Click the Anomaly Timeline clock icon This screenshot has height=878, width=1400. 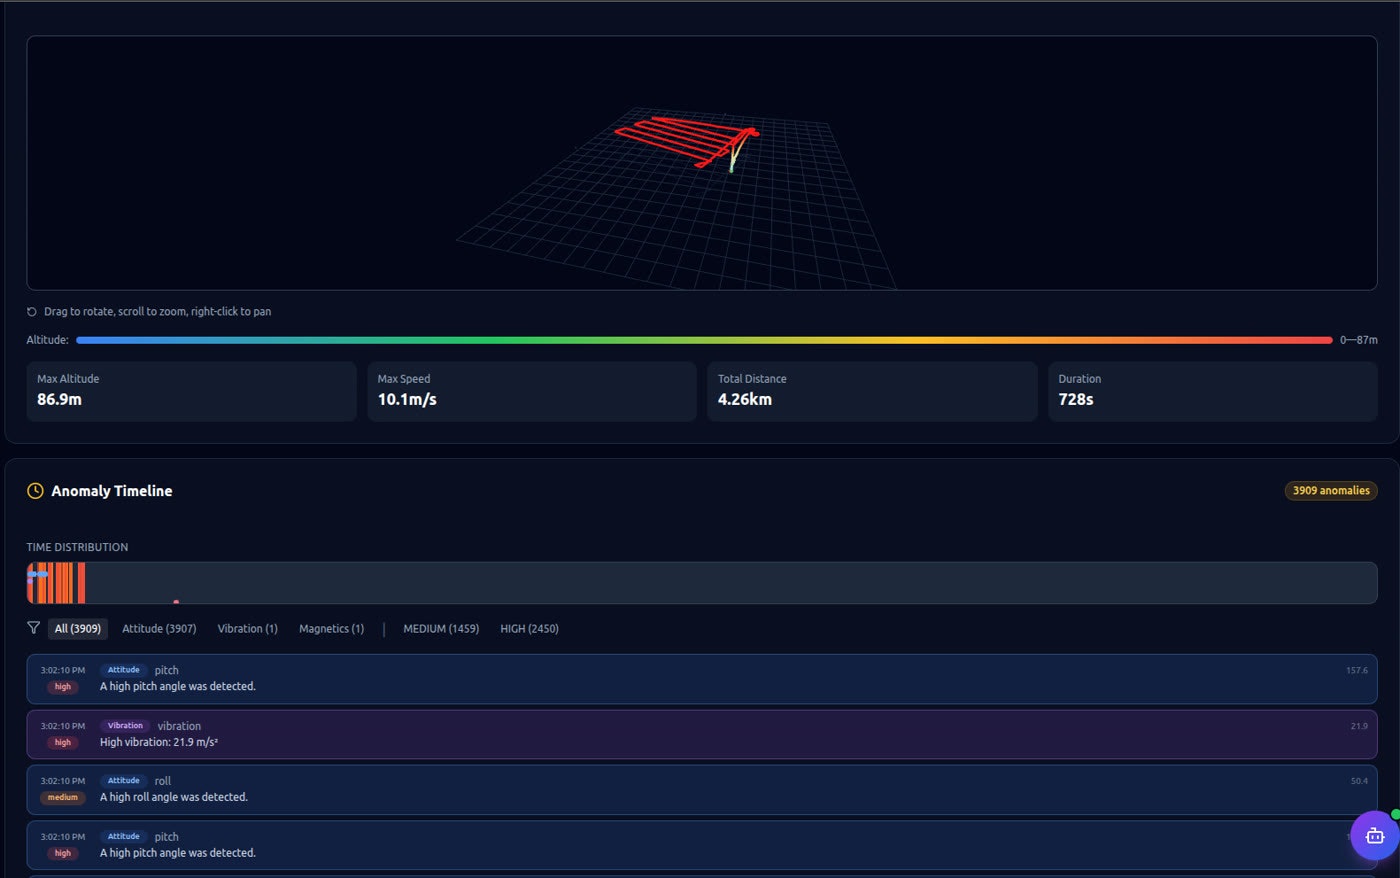[35, 491]
